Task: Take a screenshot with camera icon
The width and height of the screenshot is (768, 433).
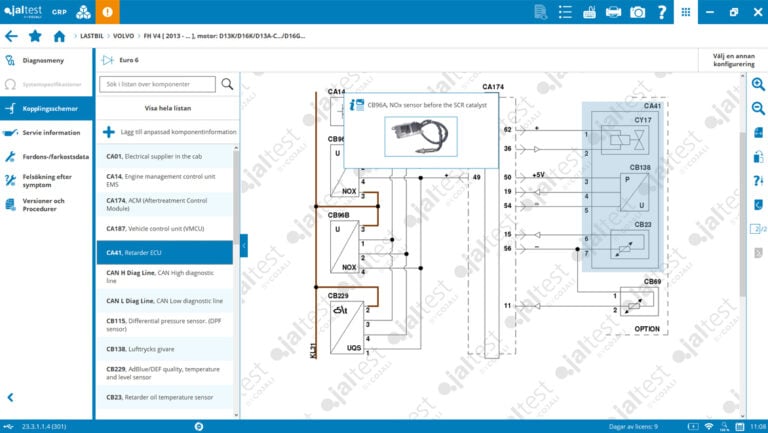Action: click(637, 12)
